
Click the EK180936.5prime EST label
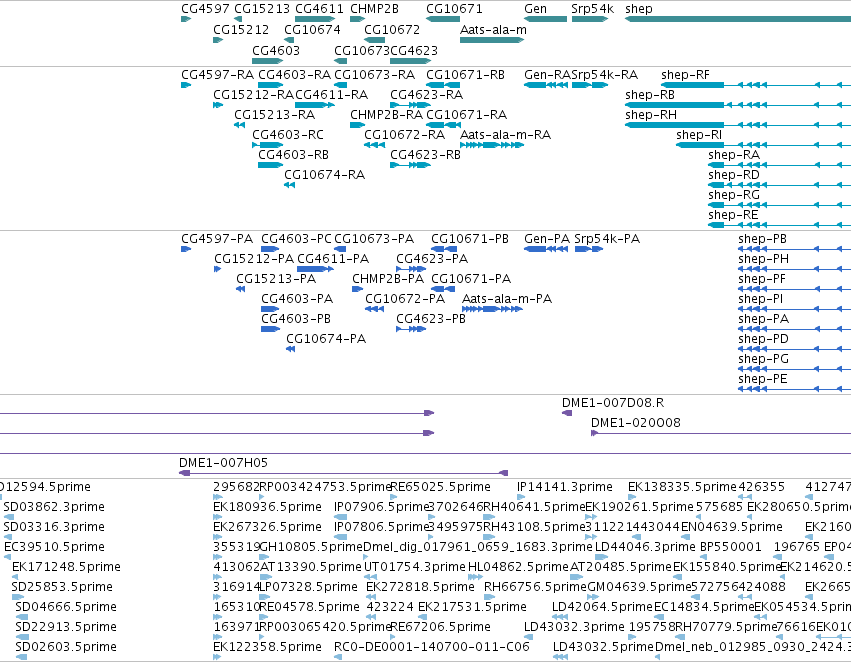pyautogui.click(x=268, y=507)
